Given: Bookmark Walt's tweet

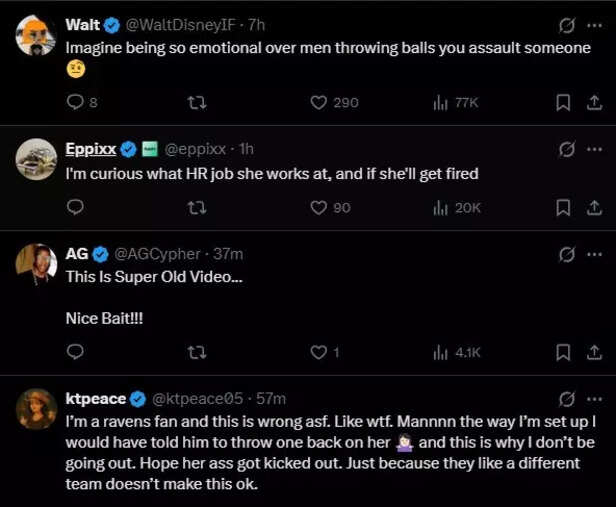Looking at the screenshot, I should pyautogui.click(x=563, y=102).
